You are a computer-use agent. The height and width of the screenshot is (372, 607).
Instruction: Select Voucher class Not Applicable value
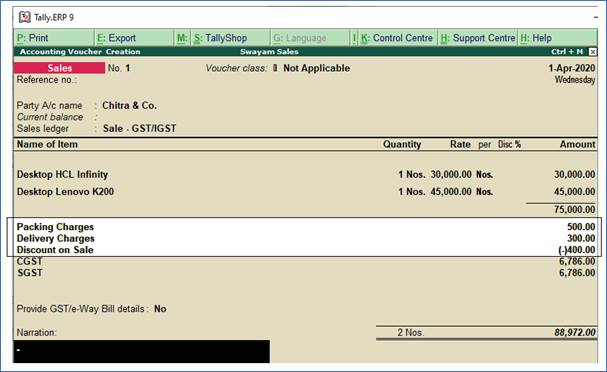coord(316,68)
